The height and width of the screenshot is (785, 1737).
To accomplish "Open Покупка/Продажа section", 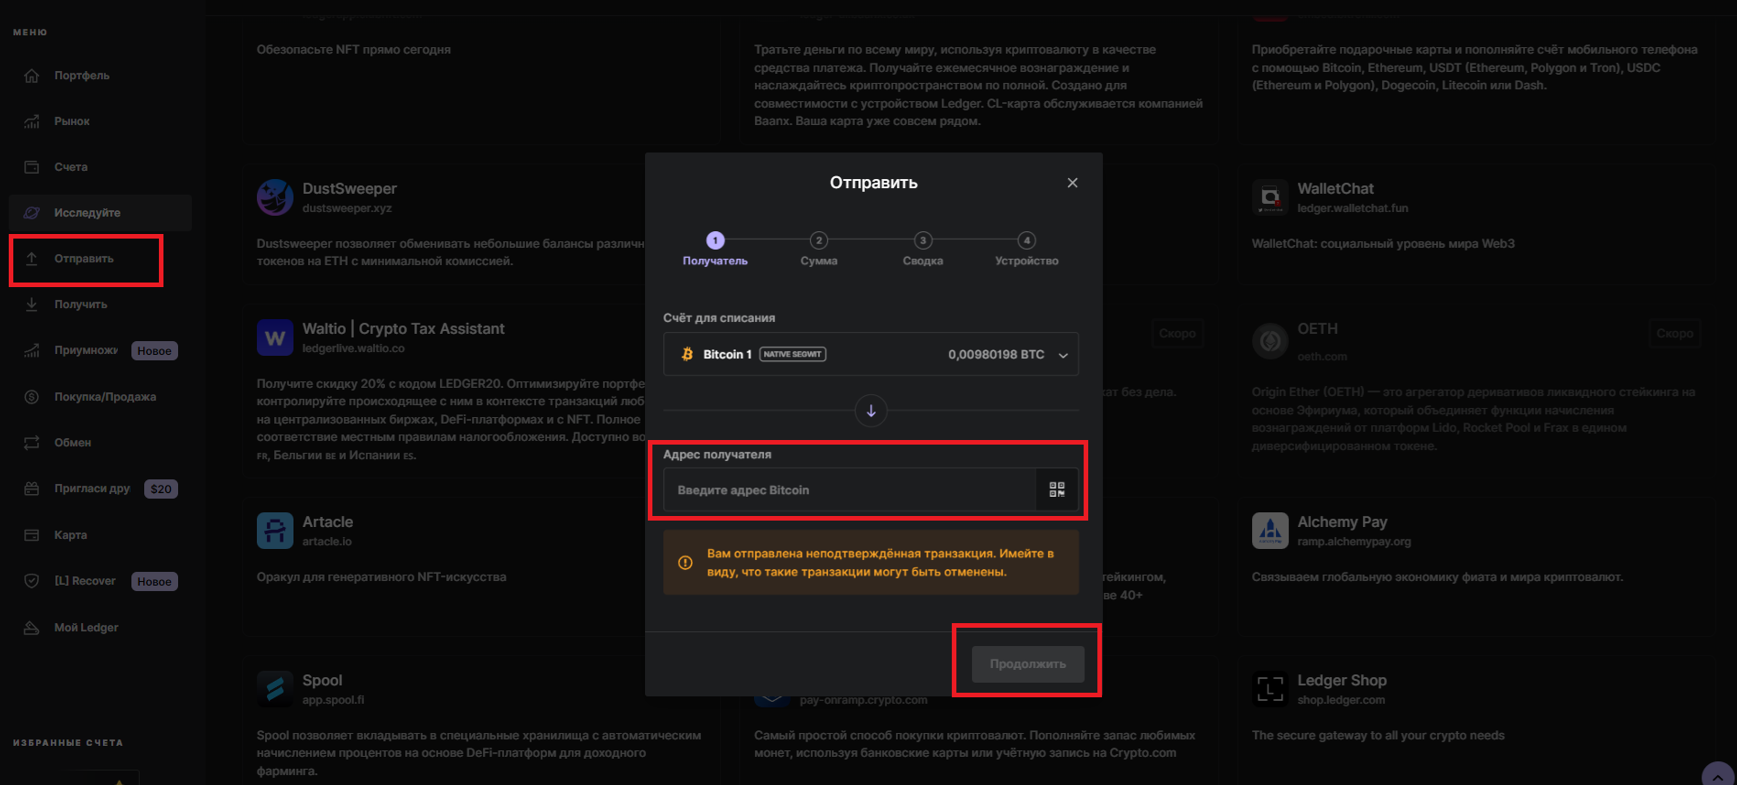I will pos(105,397).
